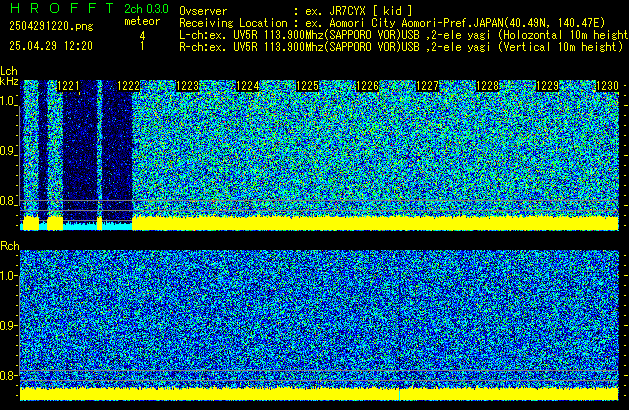Click the Lch 1.0 frequency tick
629x410 pixels.
8,101
